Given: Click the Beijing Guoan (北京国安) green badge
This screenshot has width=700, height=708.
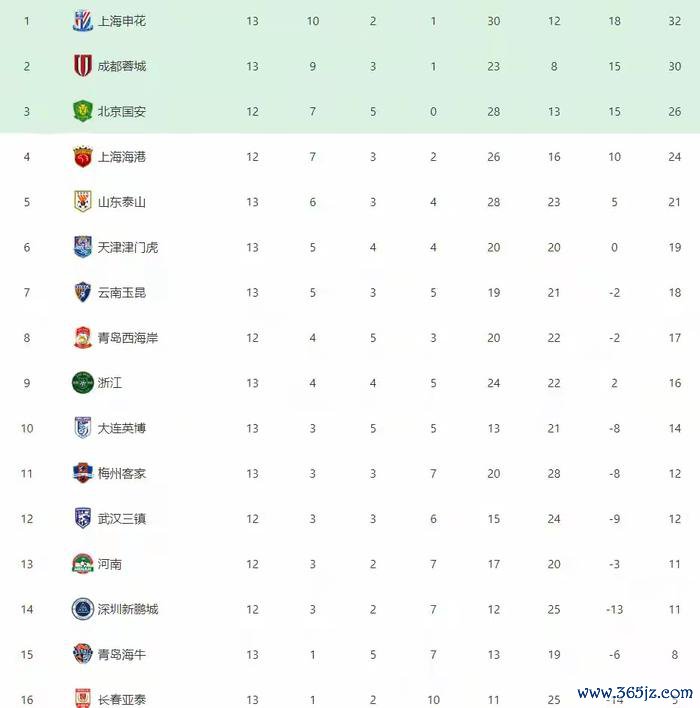Looking at the screenshot, I should (83, 111).
